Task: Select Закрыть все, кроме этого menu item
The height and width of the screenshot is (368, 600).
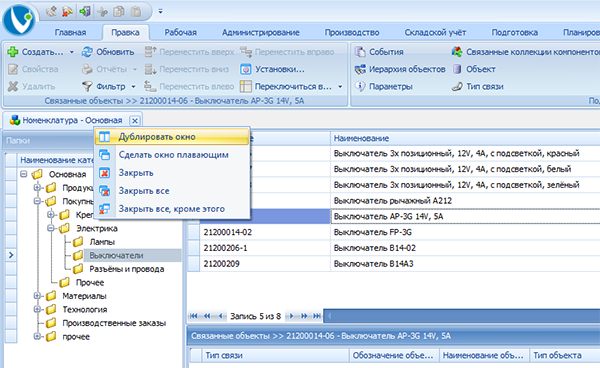Action: (172, 209)
